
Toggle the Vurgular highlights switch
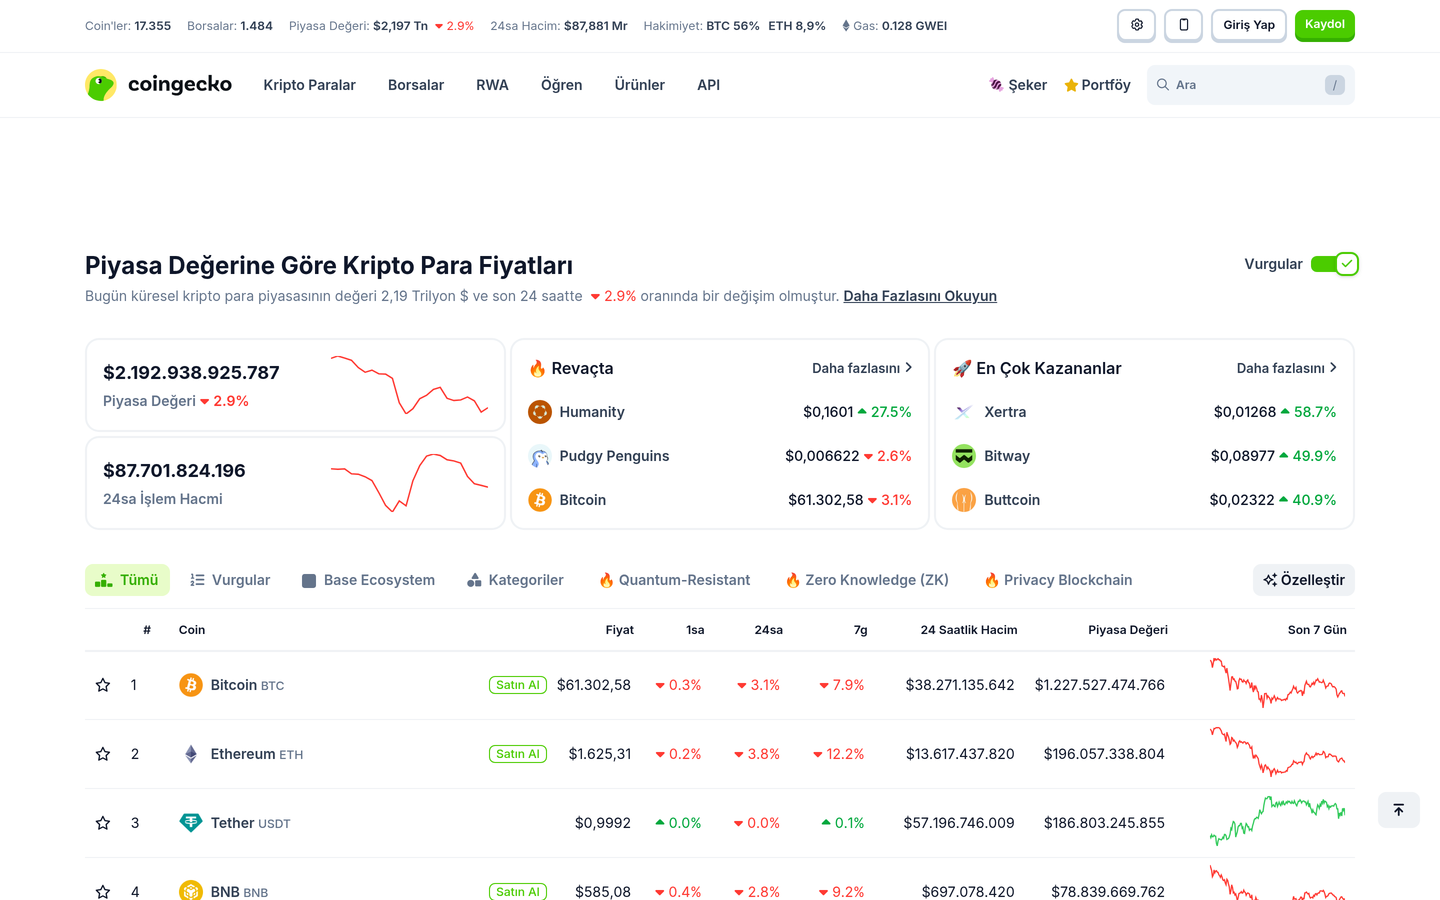pos(1334,264)
